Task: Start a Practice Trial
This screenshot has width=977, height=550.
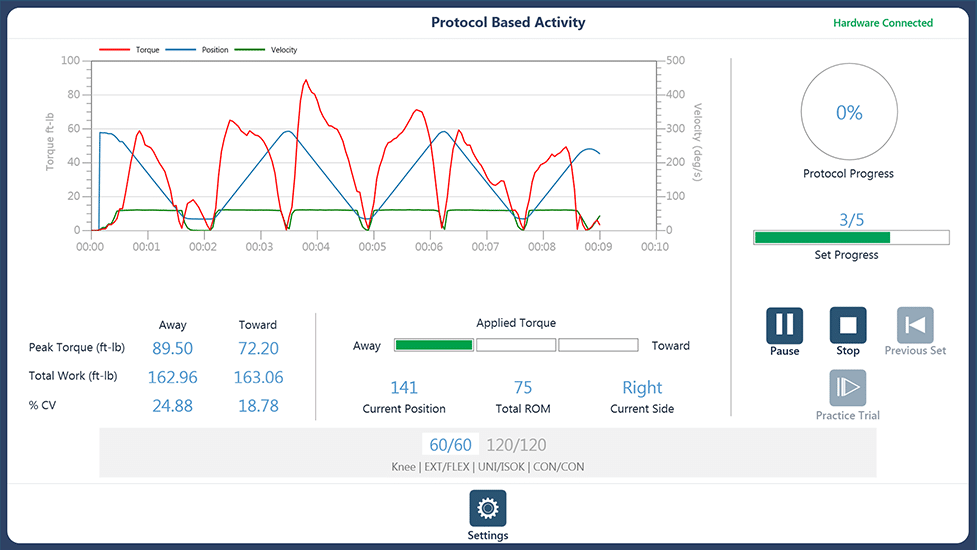Action: coord(847,388)
